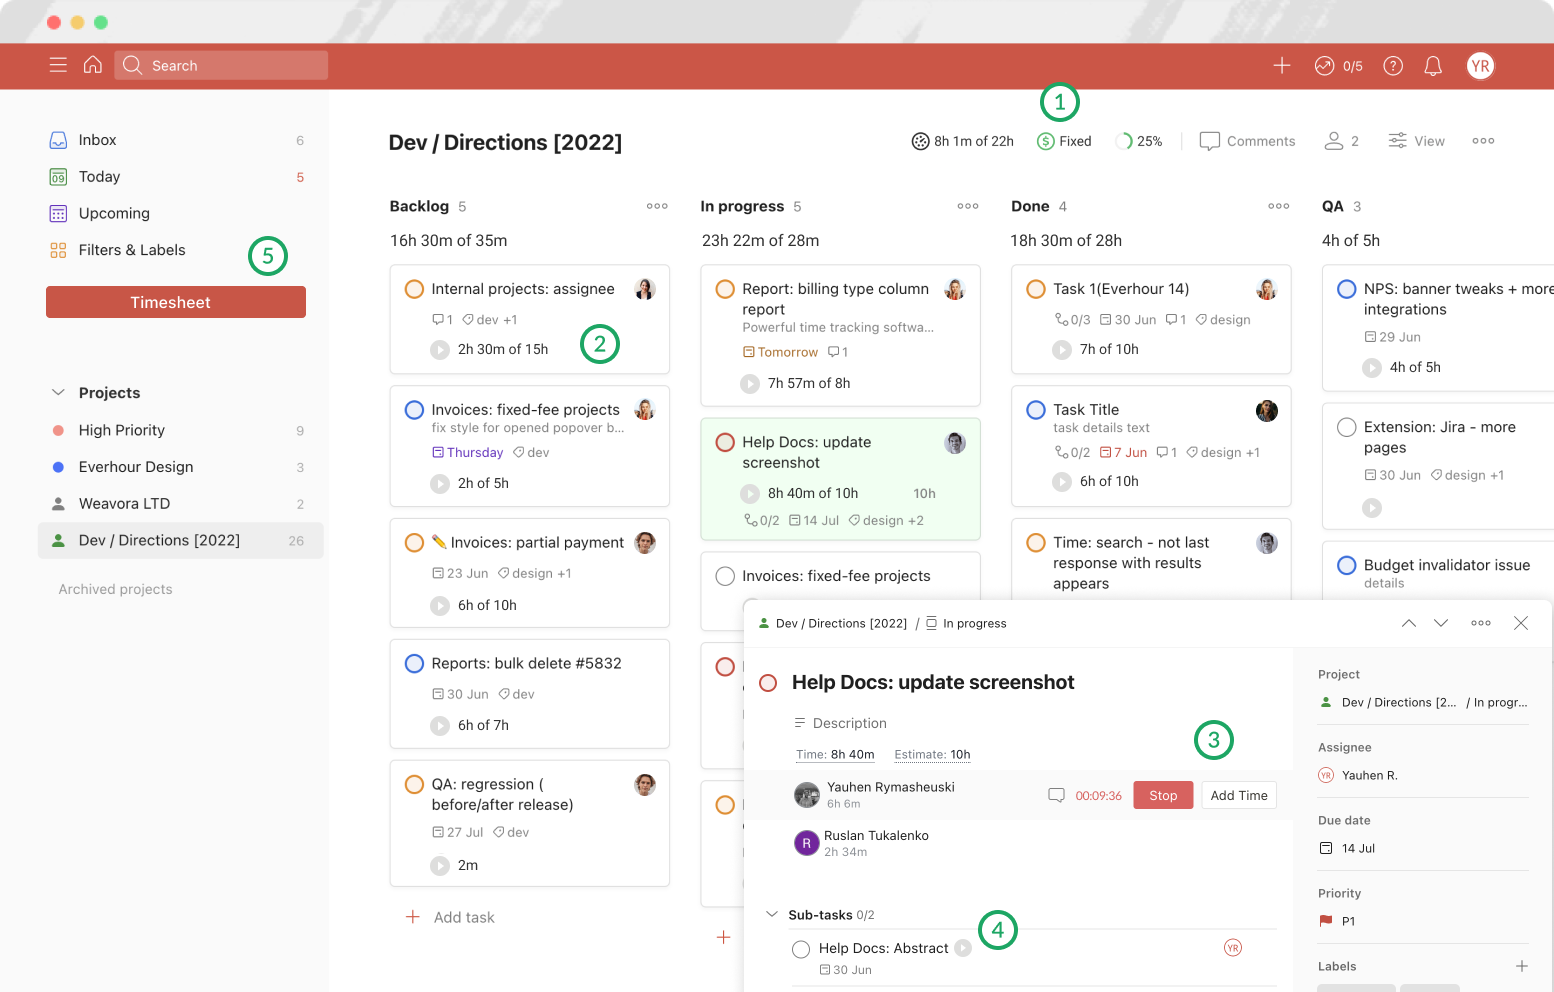Image resolution: width=1554 pixels, height=992 pixels.
Task: Check off the 'Help Docs: Abstract' sub-task
Action: (x=801, y=948)
